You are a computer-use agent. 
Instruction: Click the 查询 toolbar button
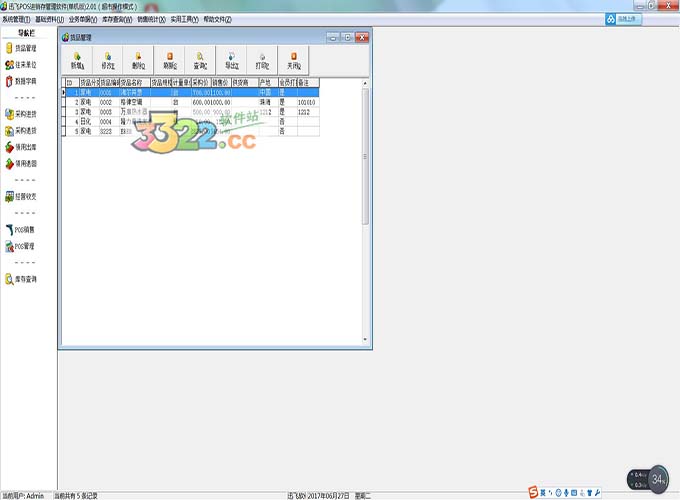coord(200,61)
